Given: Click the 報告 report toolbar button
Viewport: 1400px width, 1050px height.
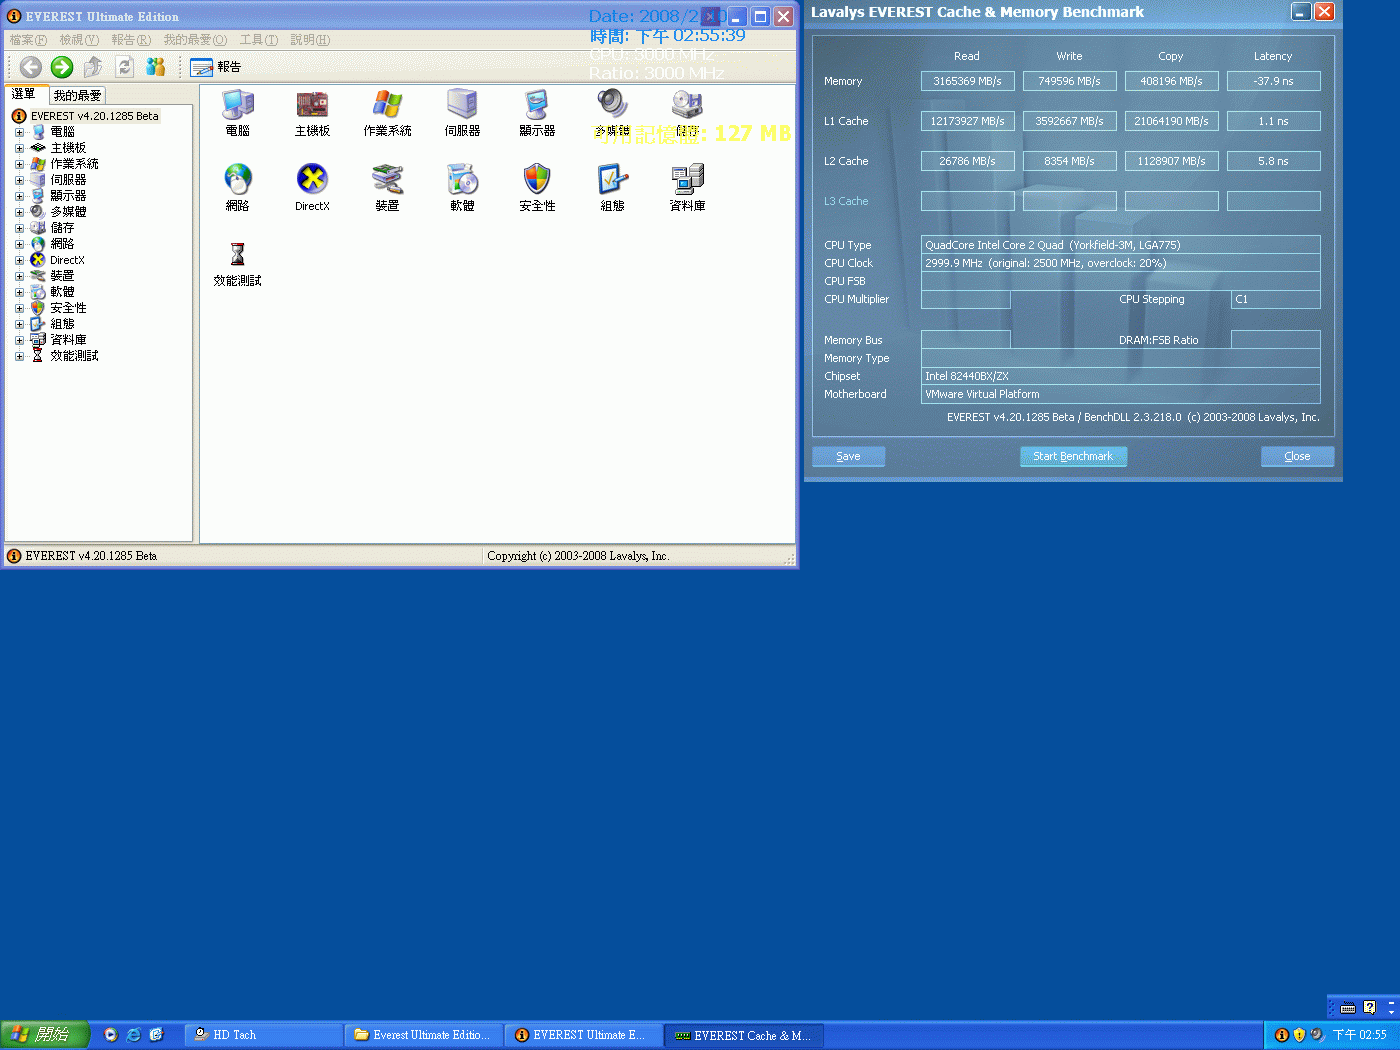Looking at the screenshot, I should [216, 67].
